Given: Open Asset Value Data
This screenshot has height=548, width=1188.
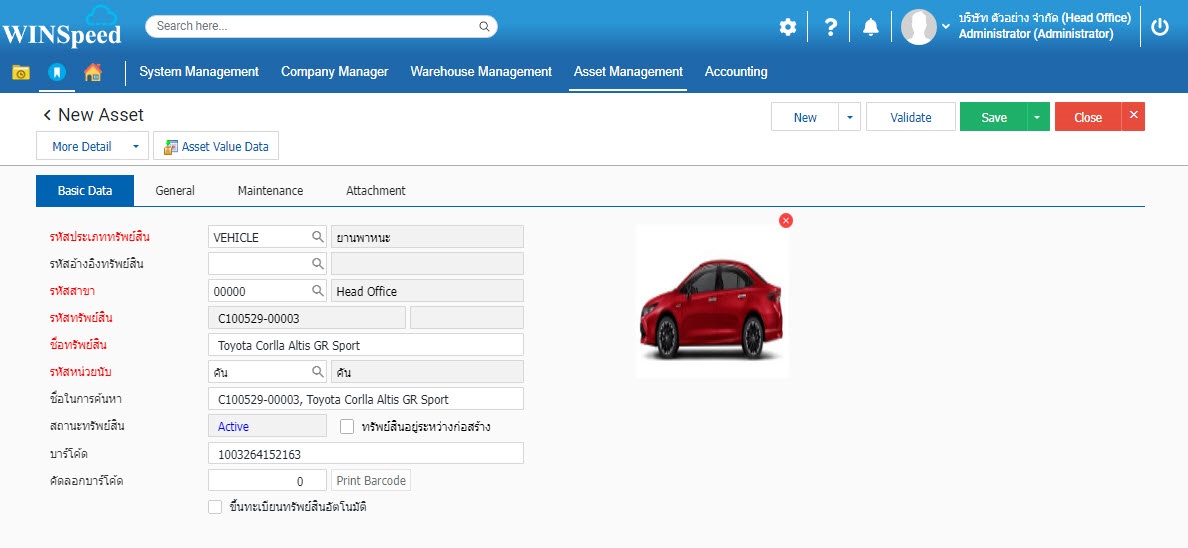Looking at the screenshot, I should coord(216,146).
